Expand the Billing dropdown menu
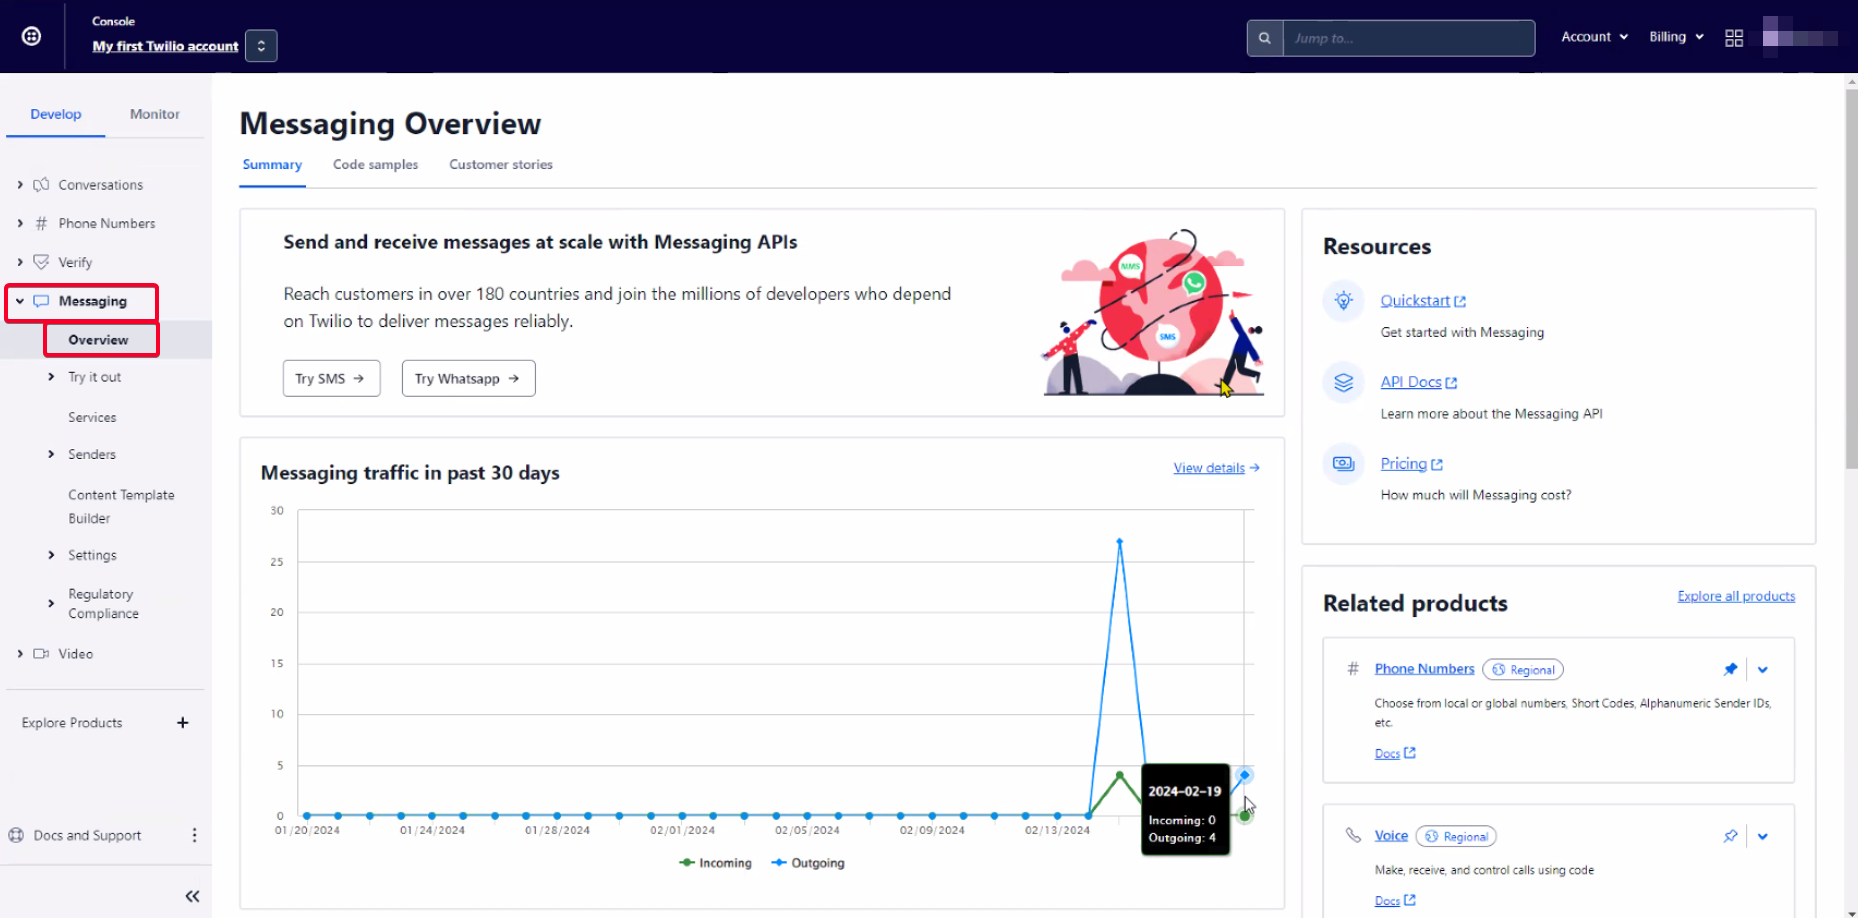The image size is (1858, 918). 1676,37
